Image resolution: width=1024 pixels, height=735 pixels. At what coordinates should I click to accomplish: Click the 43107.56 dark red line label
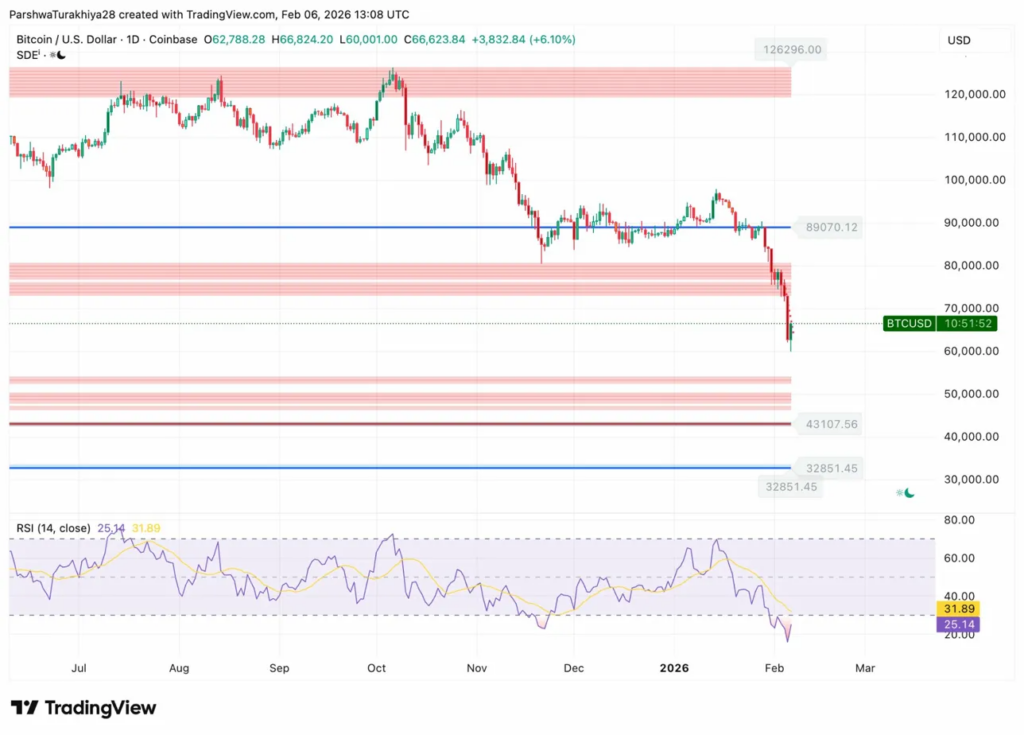(831, 424)
